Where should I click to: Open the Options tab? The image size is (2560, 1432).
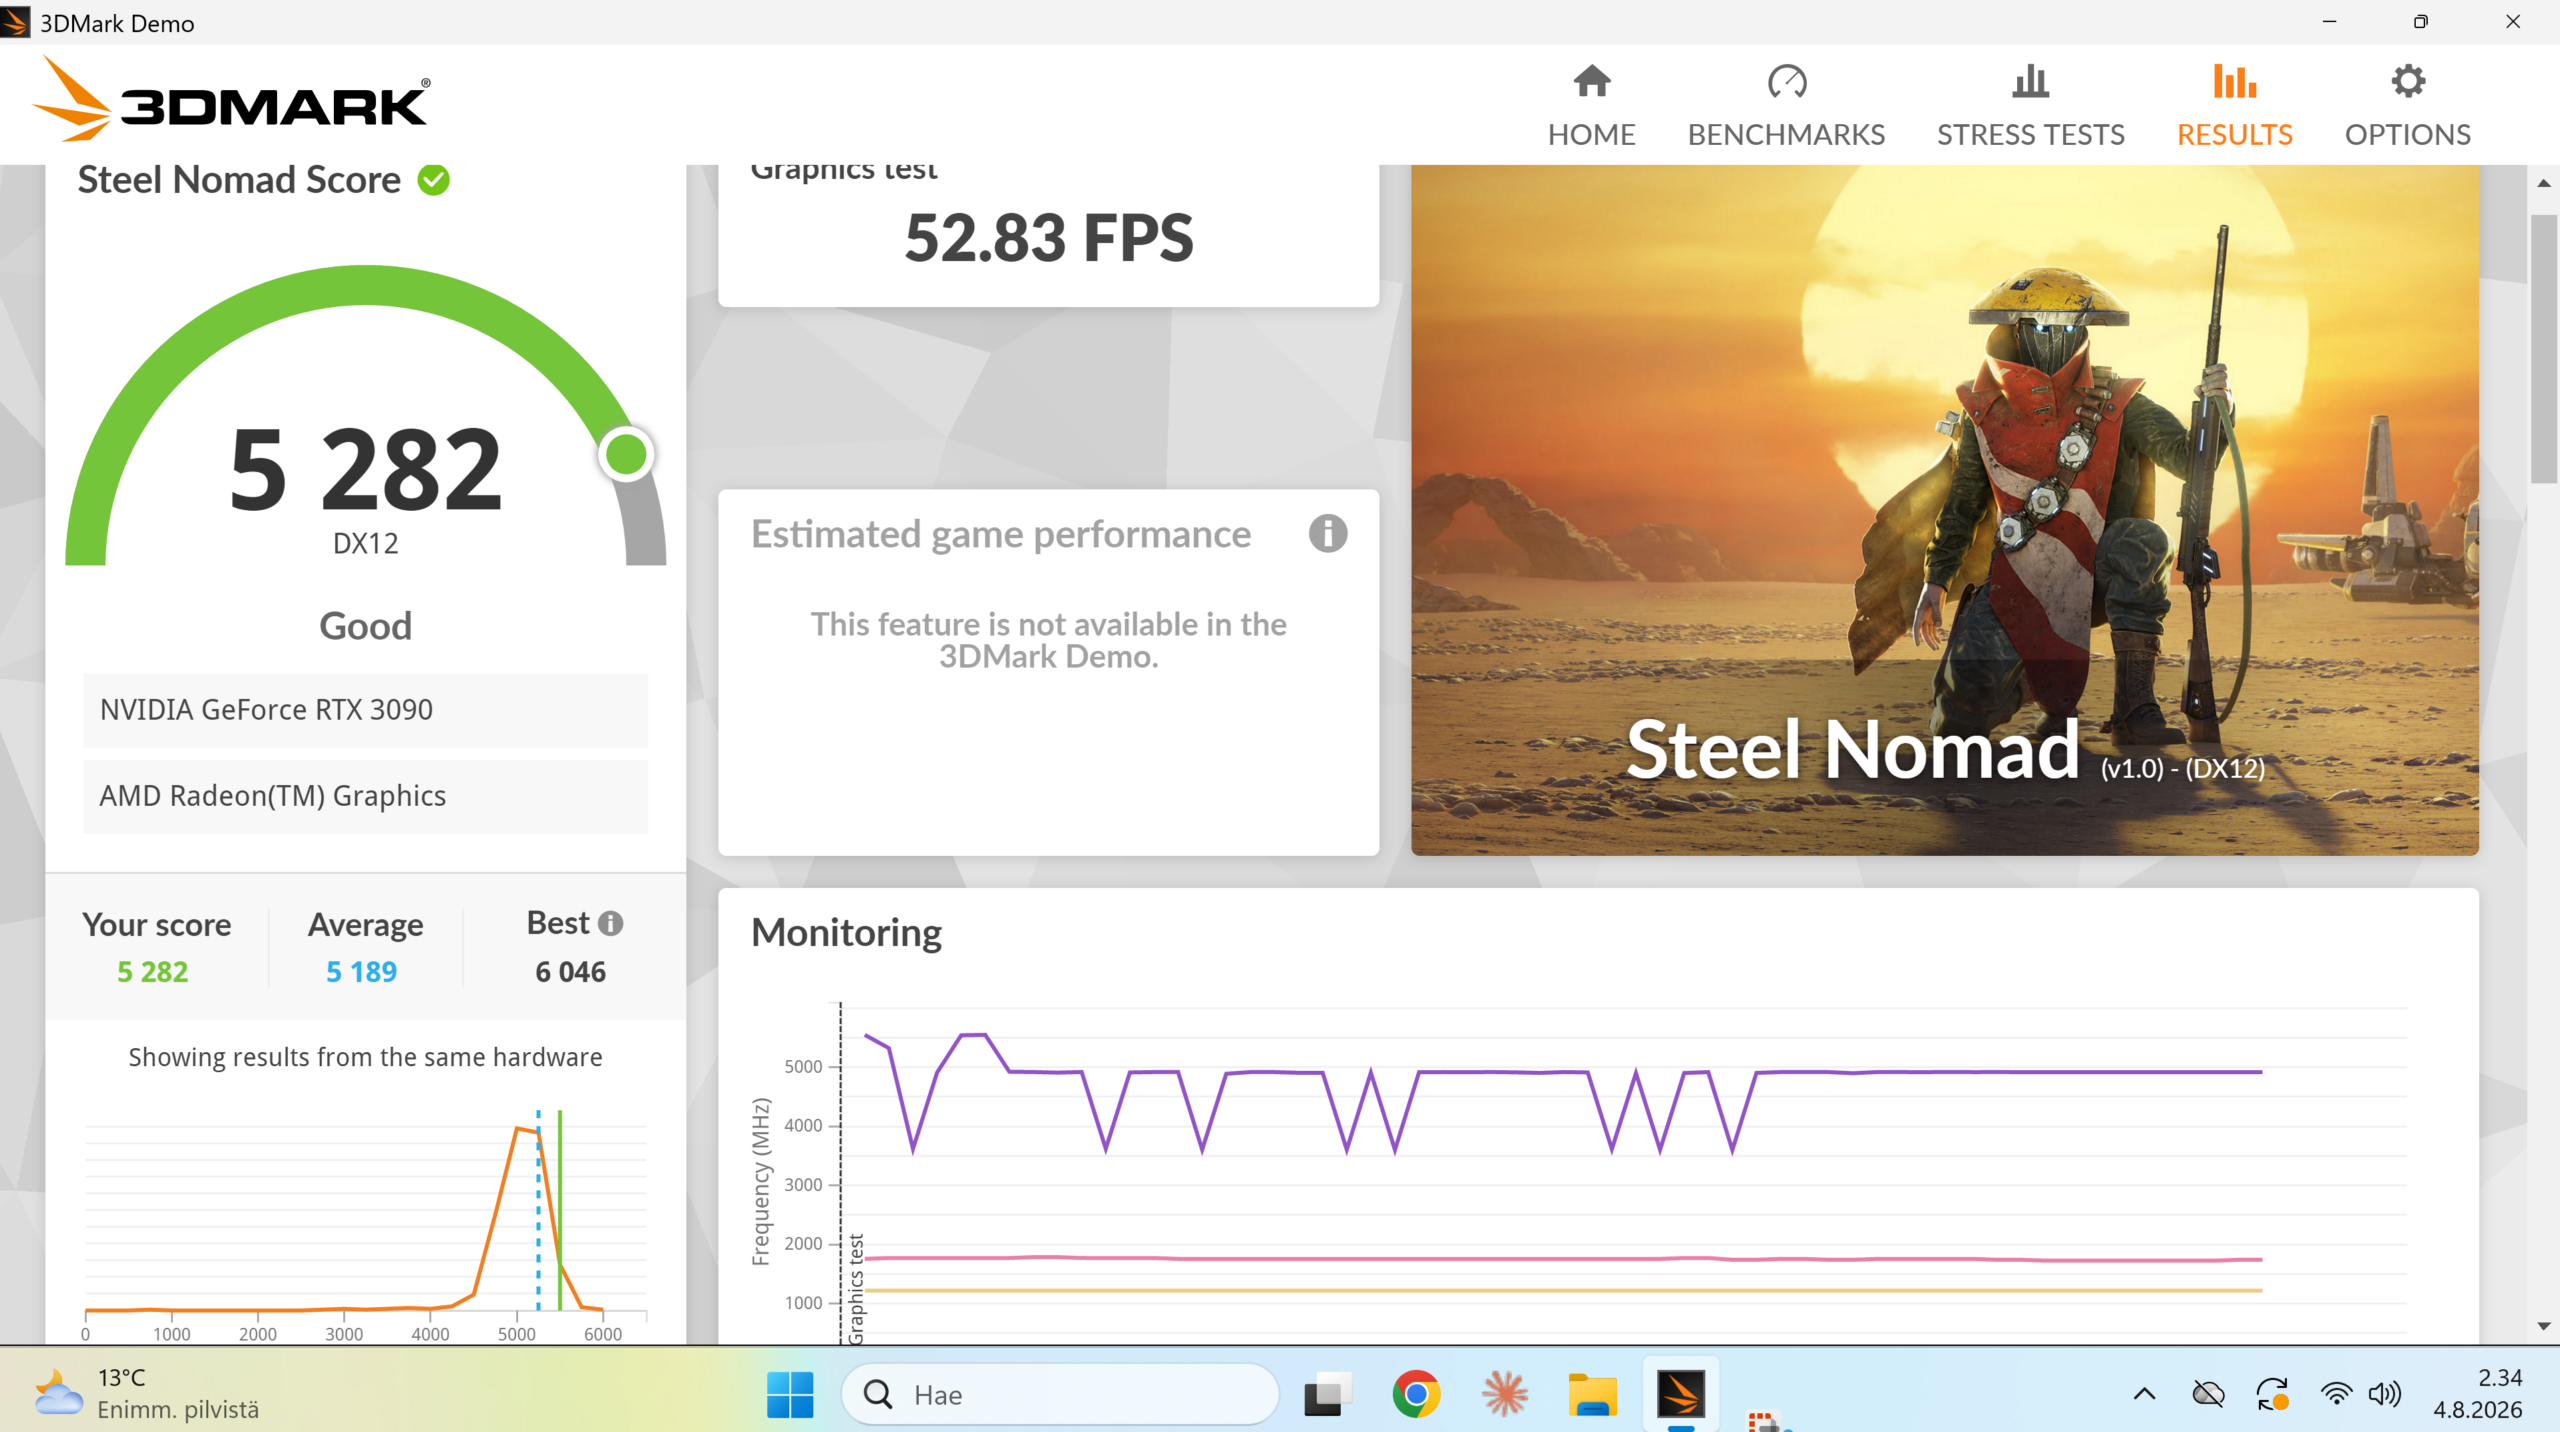pyautogui.click(x=2407, y=107)
